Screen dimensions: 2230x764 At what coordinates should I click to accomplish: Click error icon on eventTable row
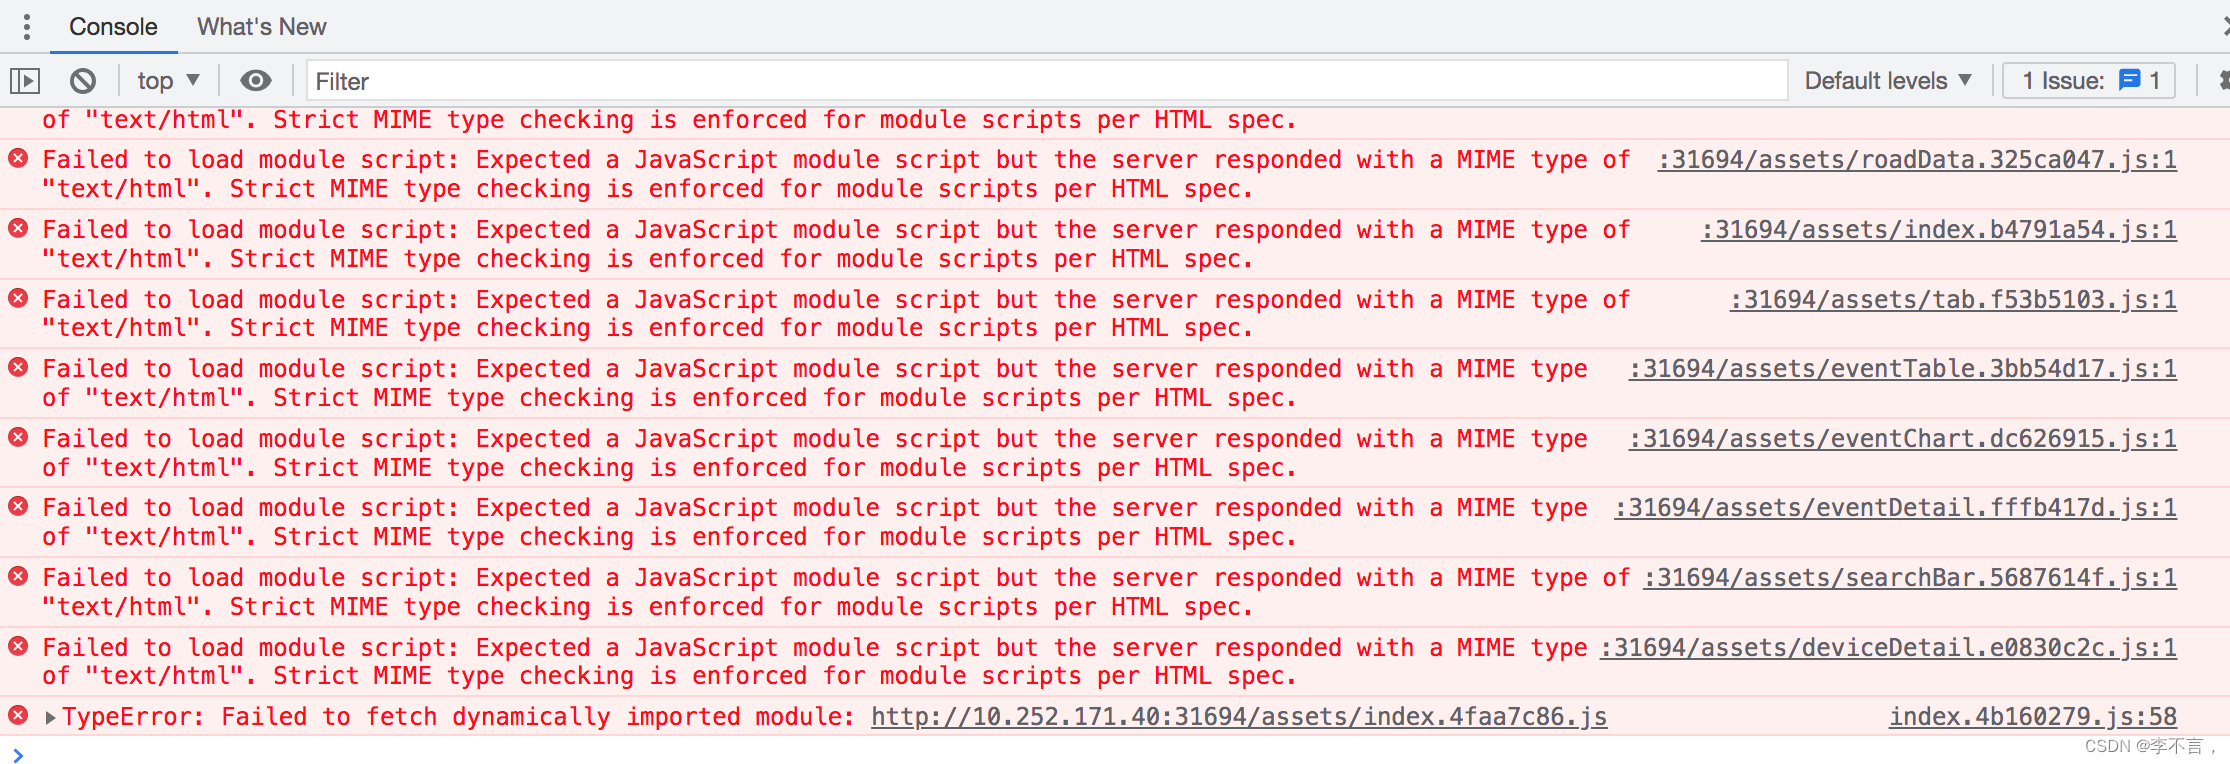coord(18,367)
